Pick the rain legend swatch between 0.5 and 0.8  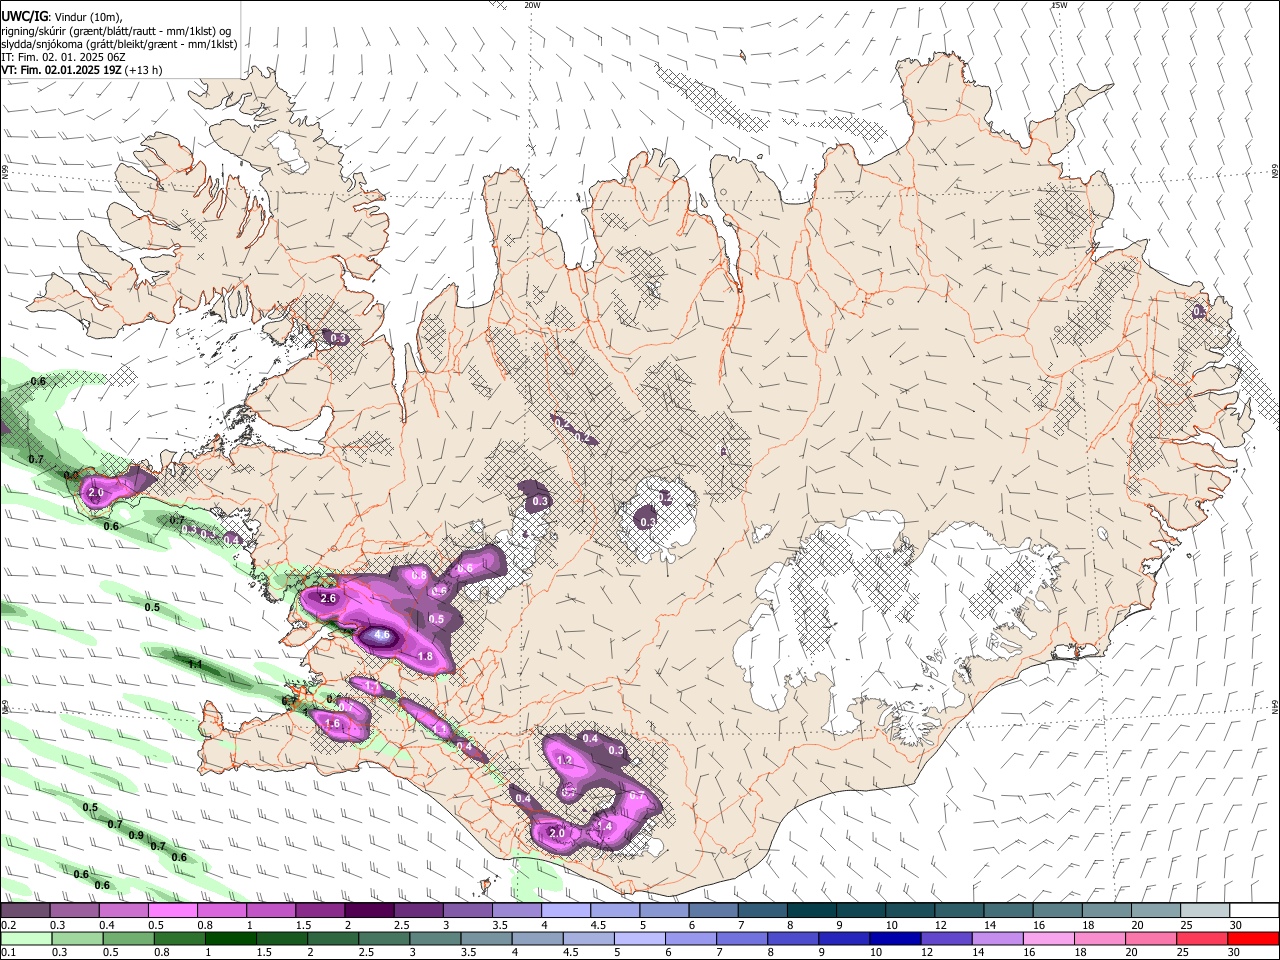128,939
